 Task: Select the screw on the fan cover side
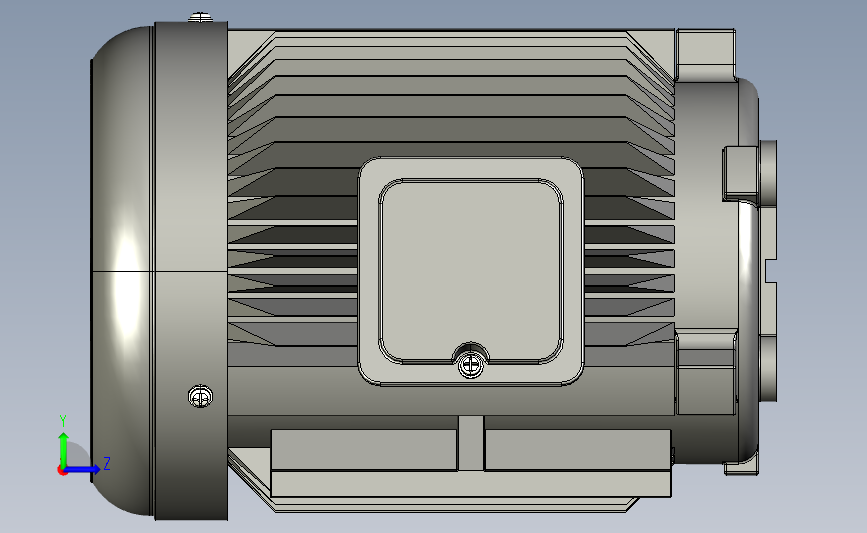pos(200,396)
